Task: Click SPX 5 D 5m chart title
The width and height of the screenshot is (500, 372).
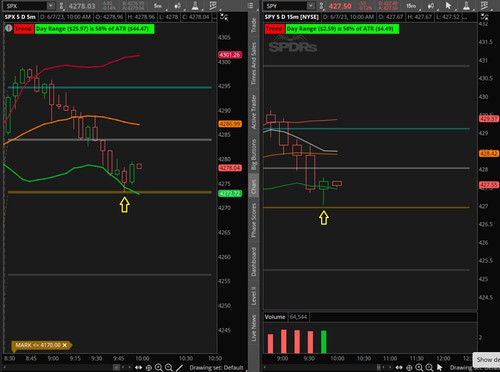Action: click(20, 17)
